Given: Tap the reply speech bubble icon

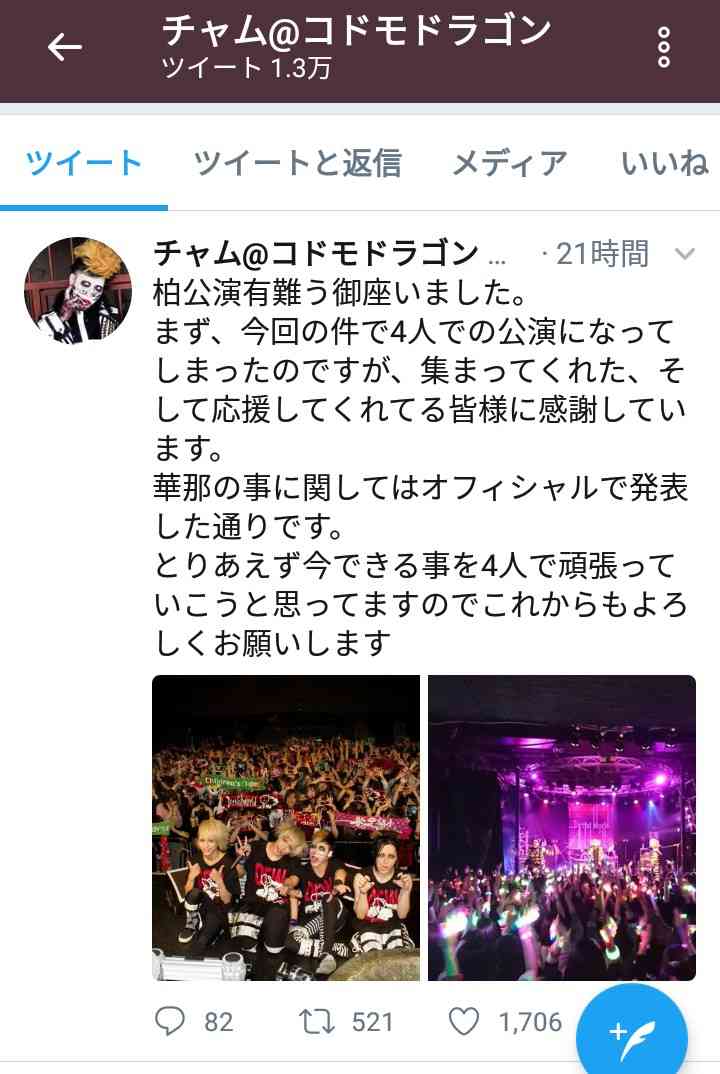Looking at the screenshot, I should pos(169,1021).
